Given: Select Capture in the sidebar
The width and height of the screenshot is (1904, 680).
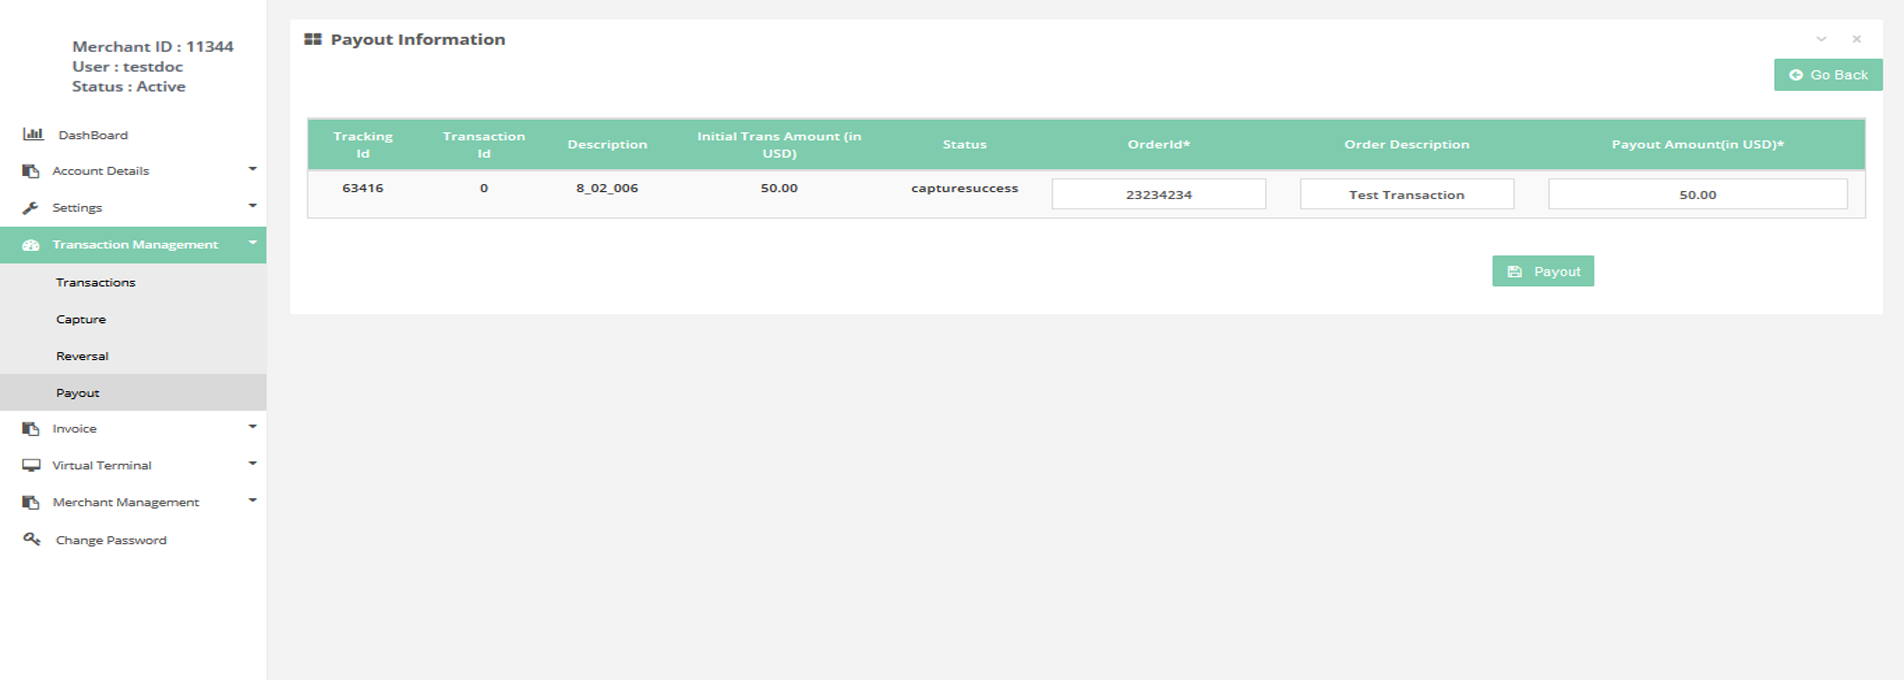Looking at the screenshot, I should coord(81,320).
